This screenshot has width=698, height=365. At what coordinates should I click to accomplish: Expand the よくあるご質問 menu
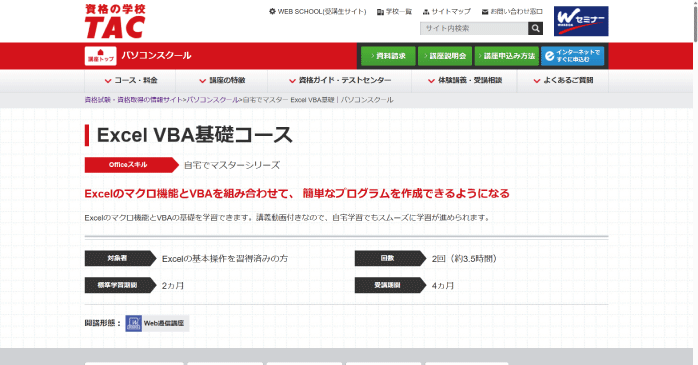[563, 81]
